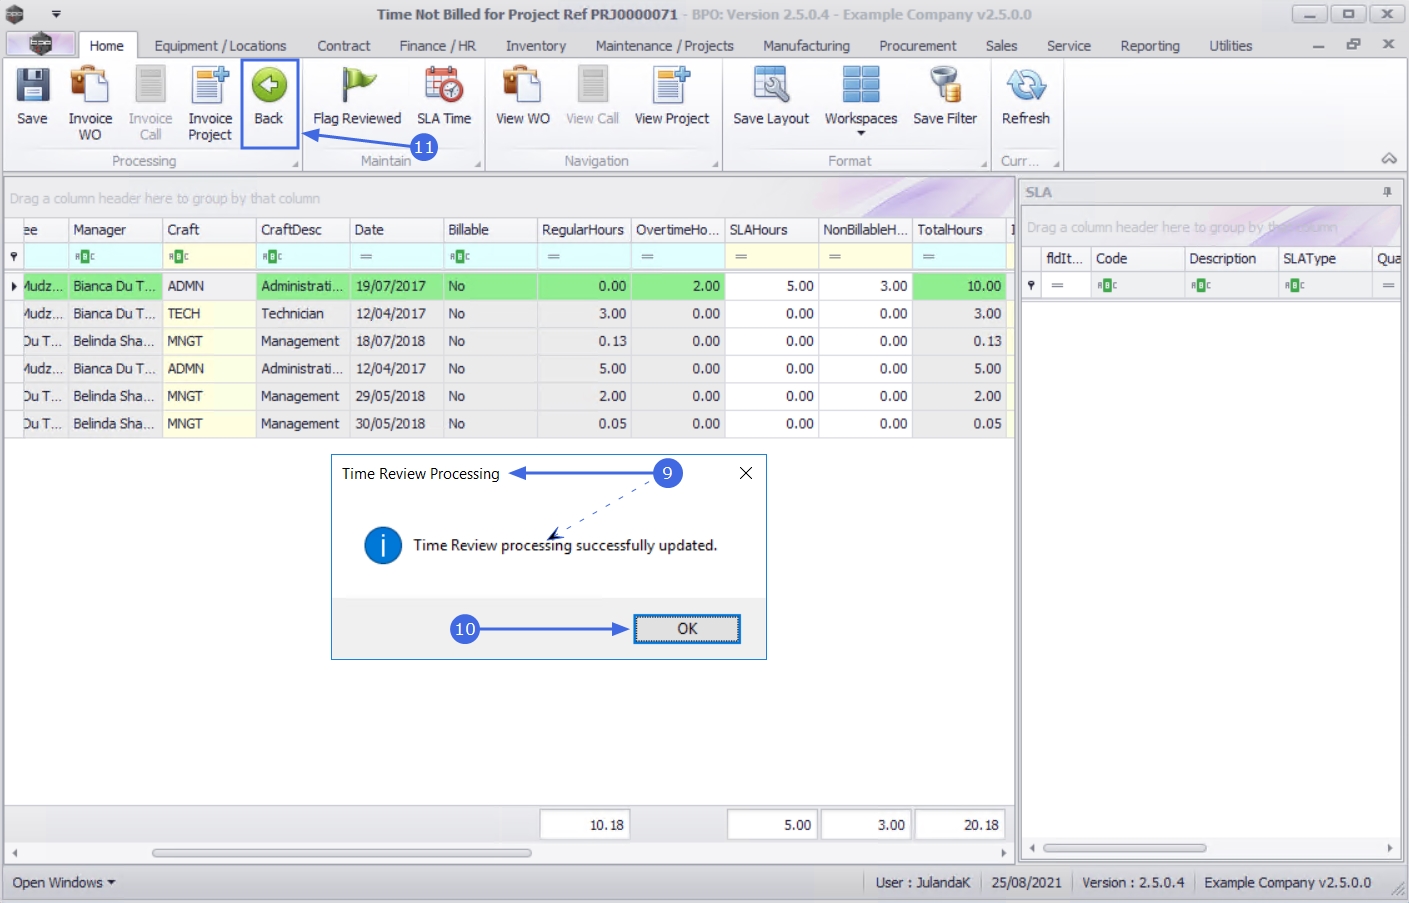Click the Billable column header

pos(490,230)
